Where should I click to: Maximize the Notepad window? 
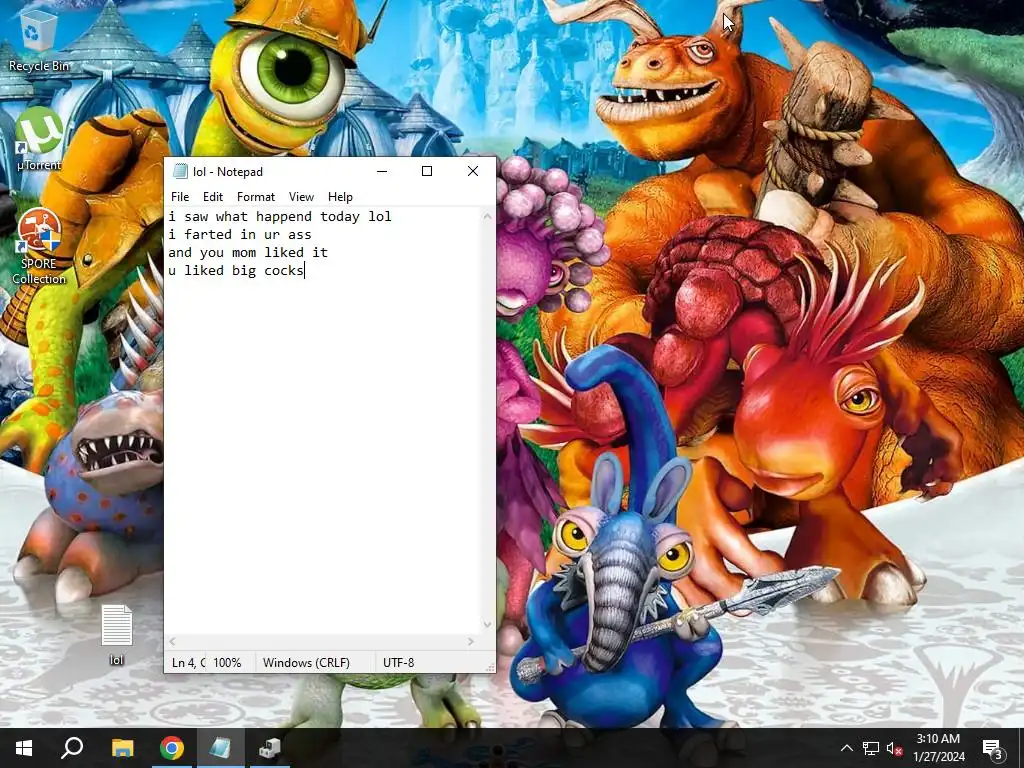(427, 171)
